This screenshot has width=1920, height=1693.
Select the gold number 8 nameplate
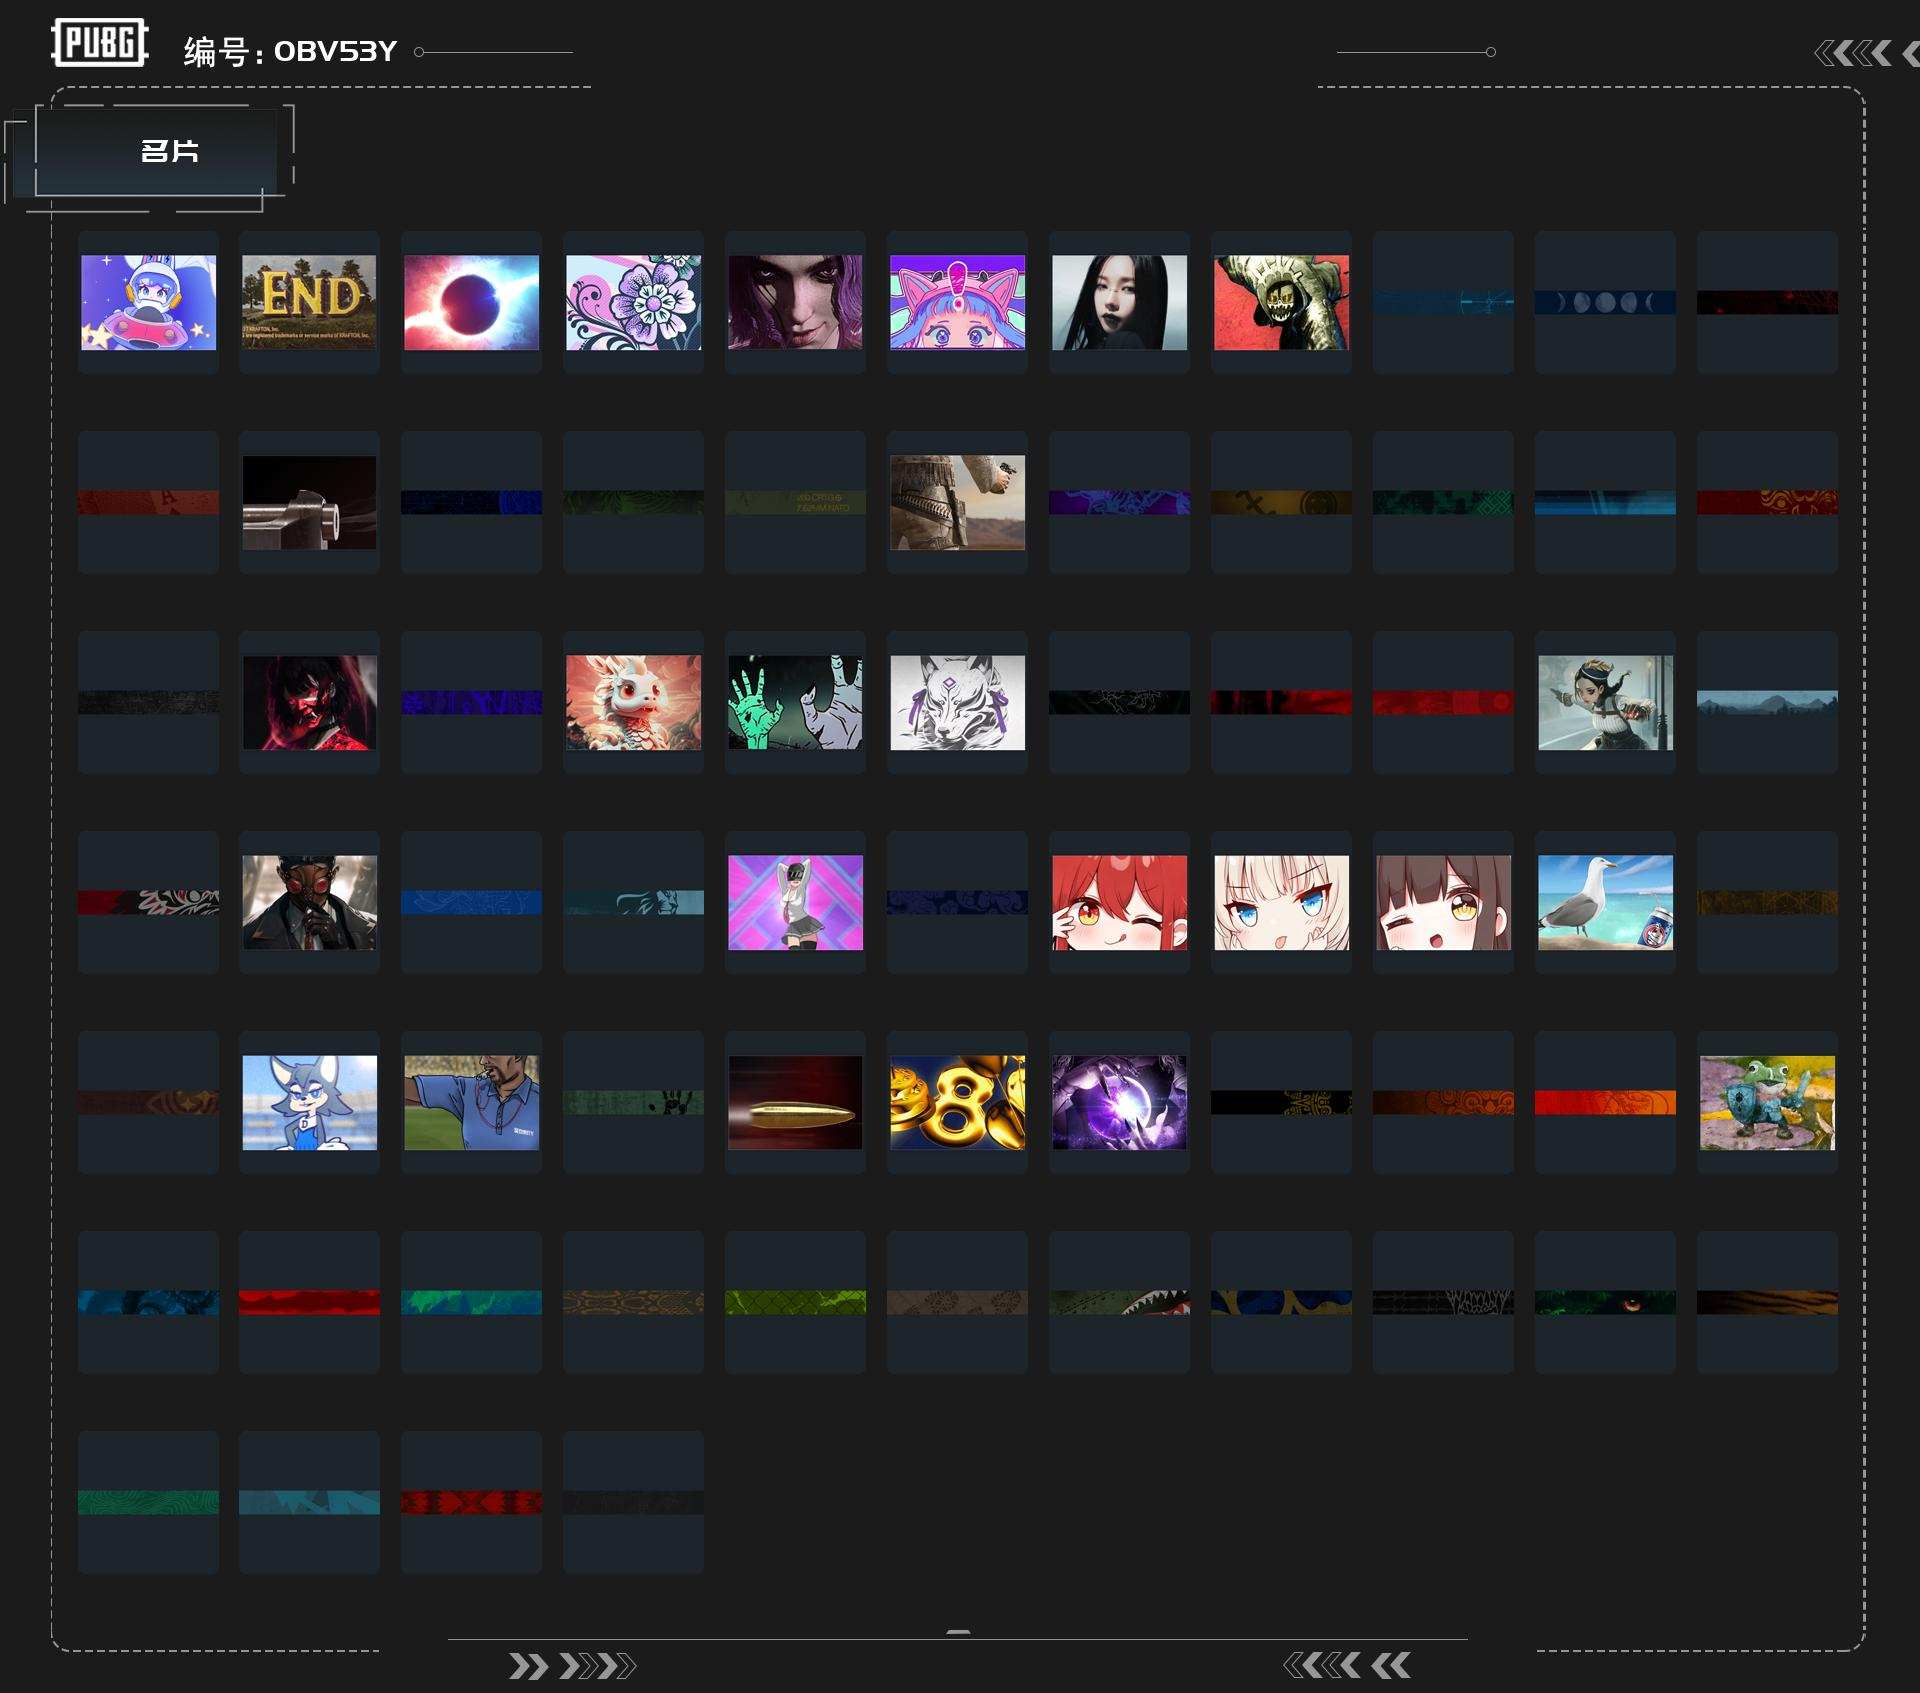957,1102
